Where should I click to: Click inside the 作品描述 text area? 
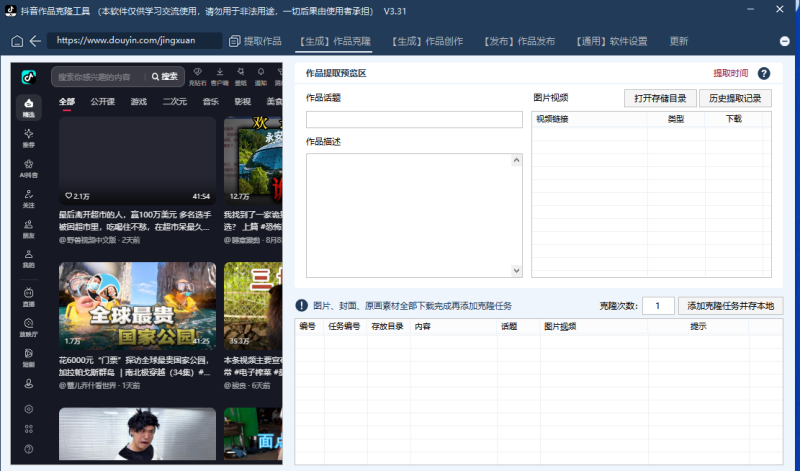click(409, 215)
